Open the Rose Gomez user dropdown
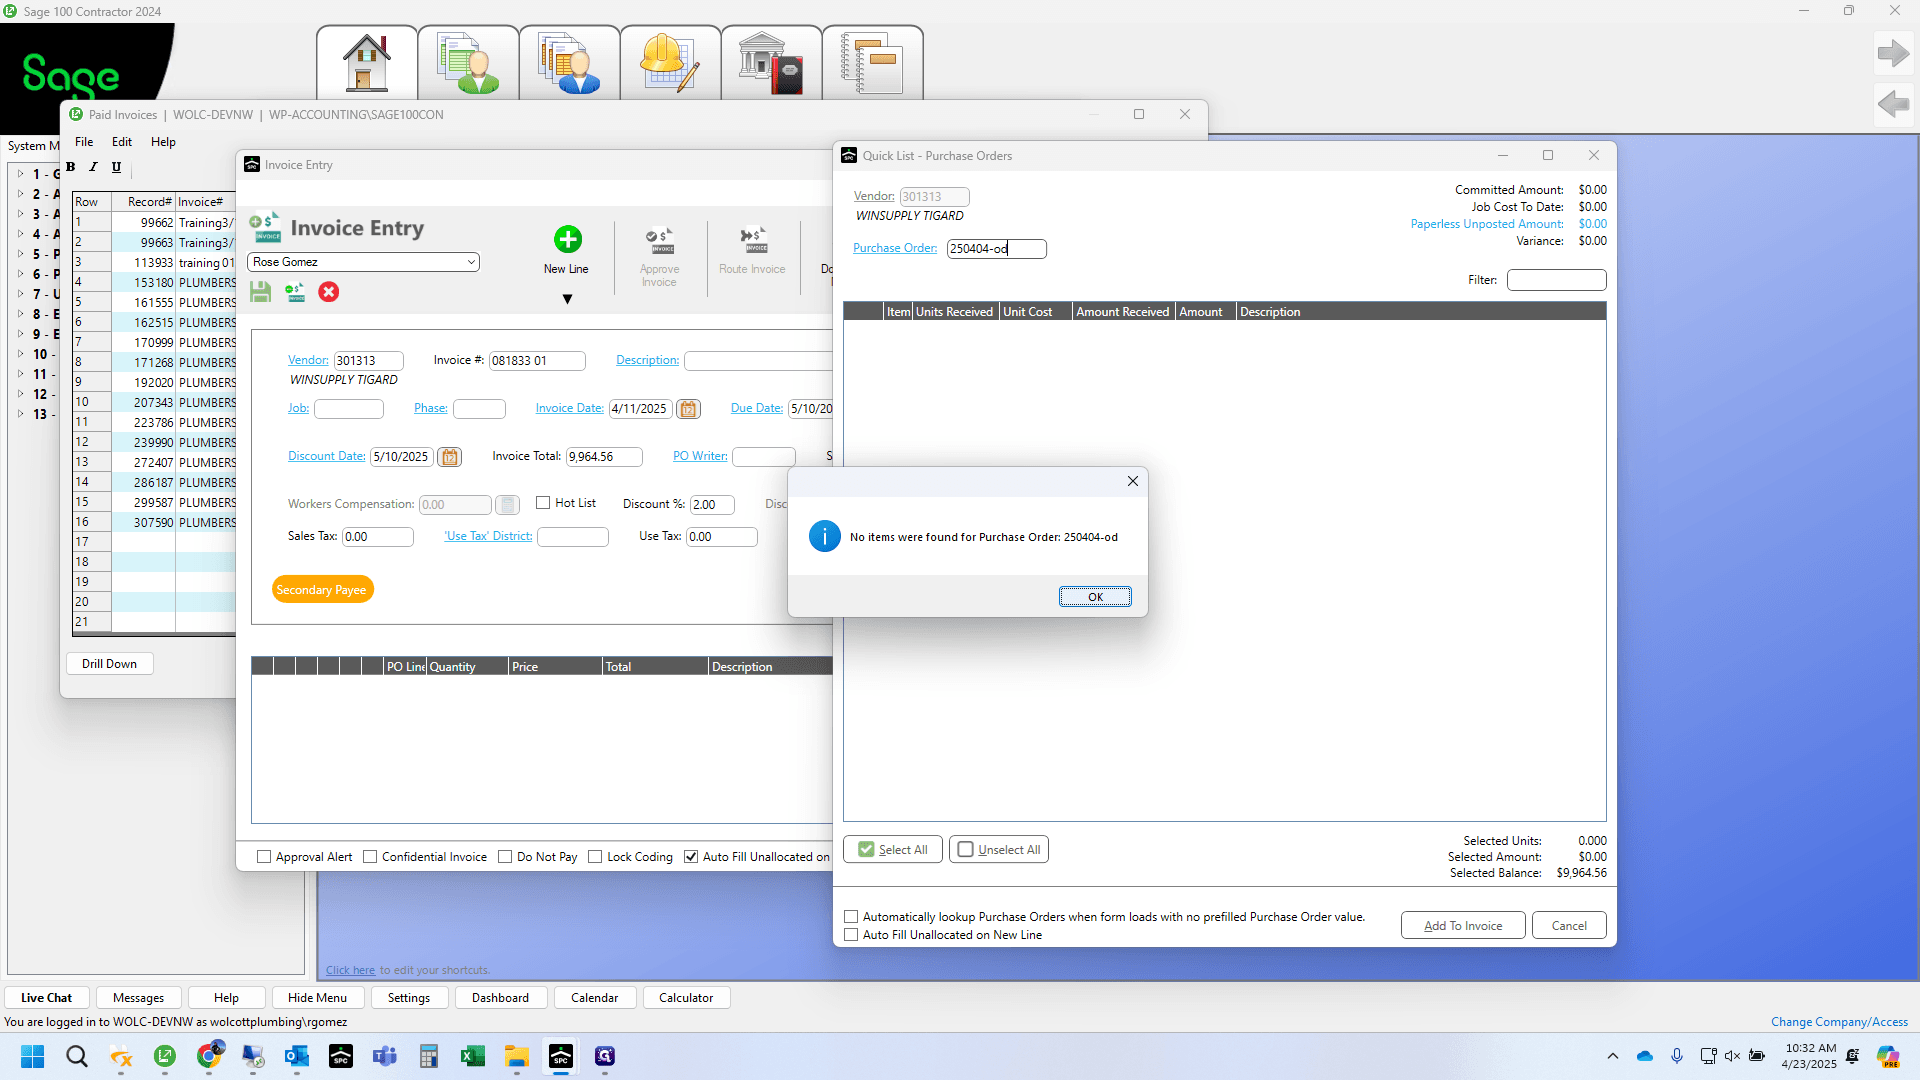The image size is (1920, 1080). click(x=470, y=262)
